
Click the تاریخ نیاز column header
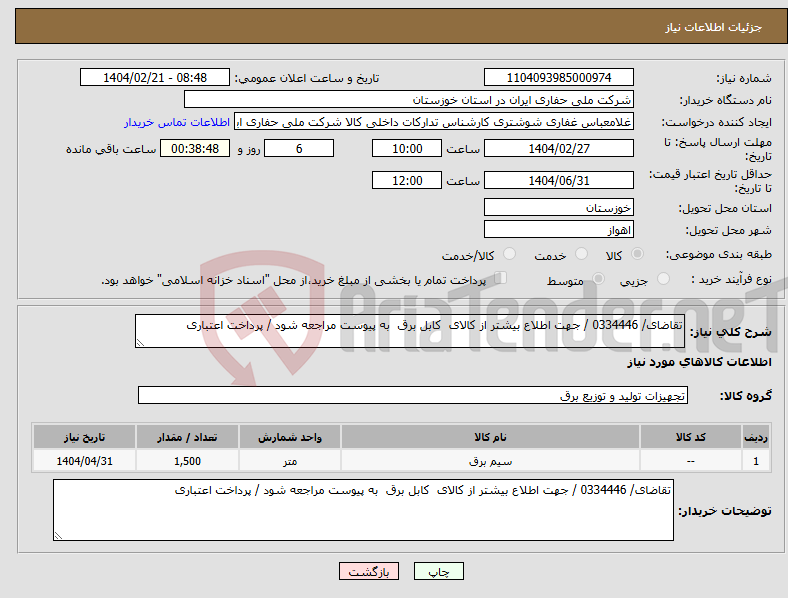coord(84,437)
